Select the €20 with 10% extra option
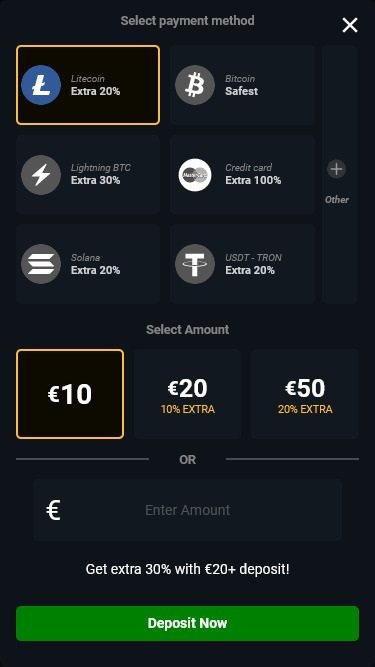 188,394
